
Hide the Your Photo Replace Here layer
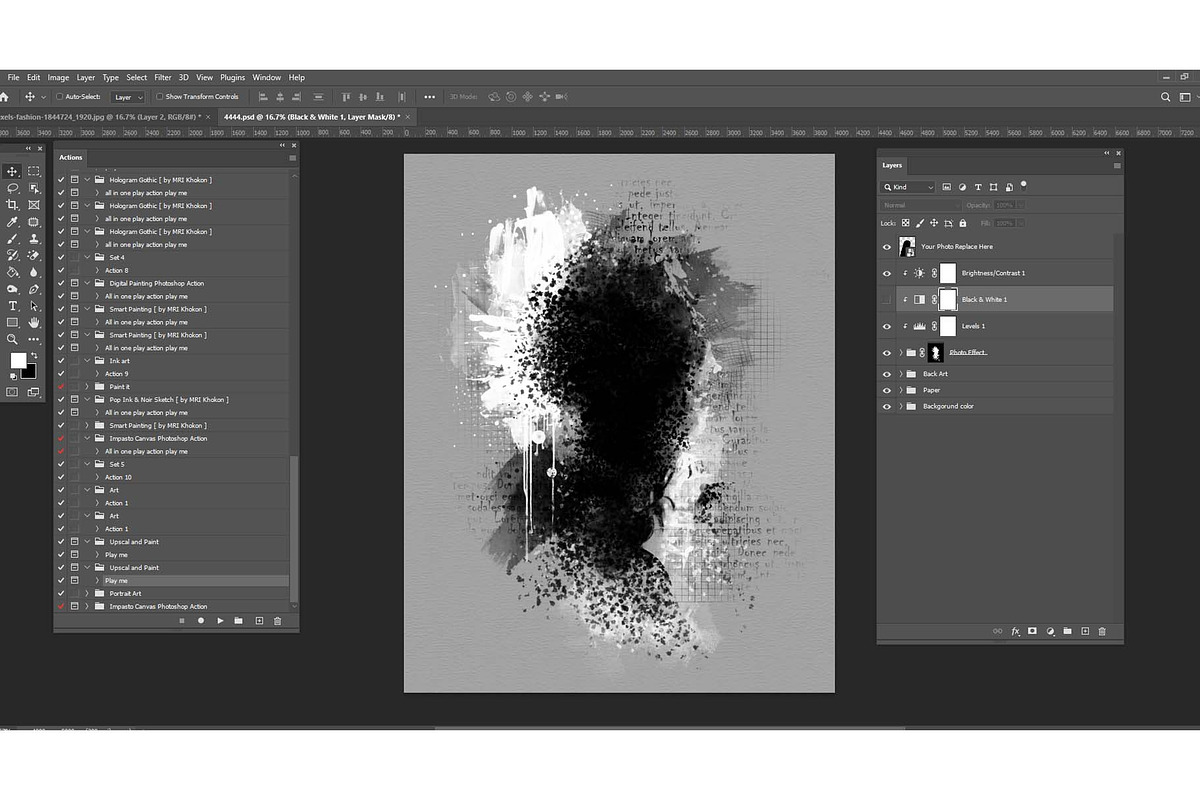[887, 247]
